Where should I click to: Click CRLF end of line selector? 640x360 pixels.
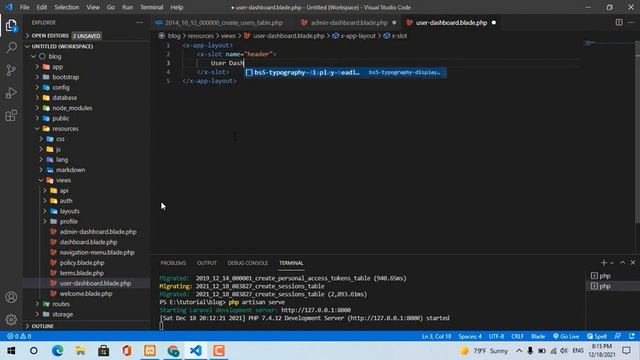pyautogui.click(x=518, y=336)
